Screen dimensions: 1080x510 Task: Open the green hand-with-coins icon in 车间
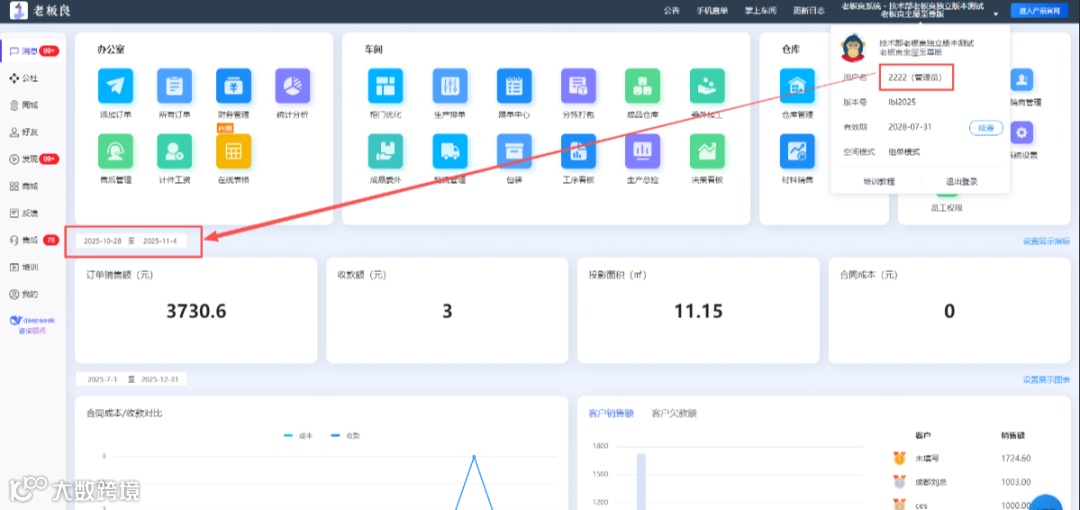tap(707, 86)
